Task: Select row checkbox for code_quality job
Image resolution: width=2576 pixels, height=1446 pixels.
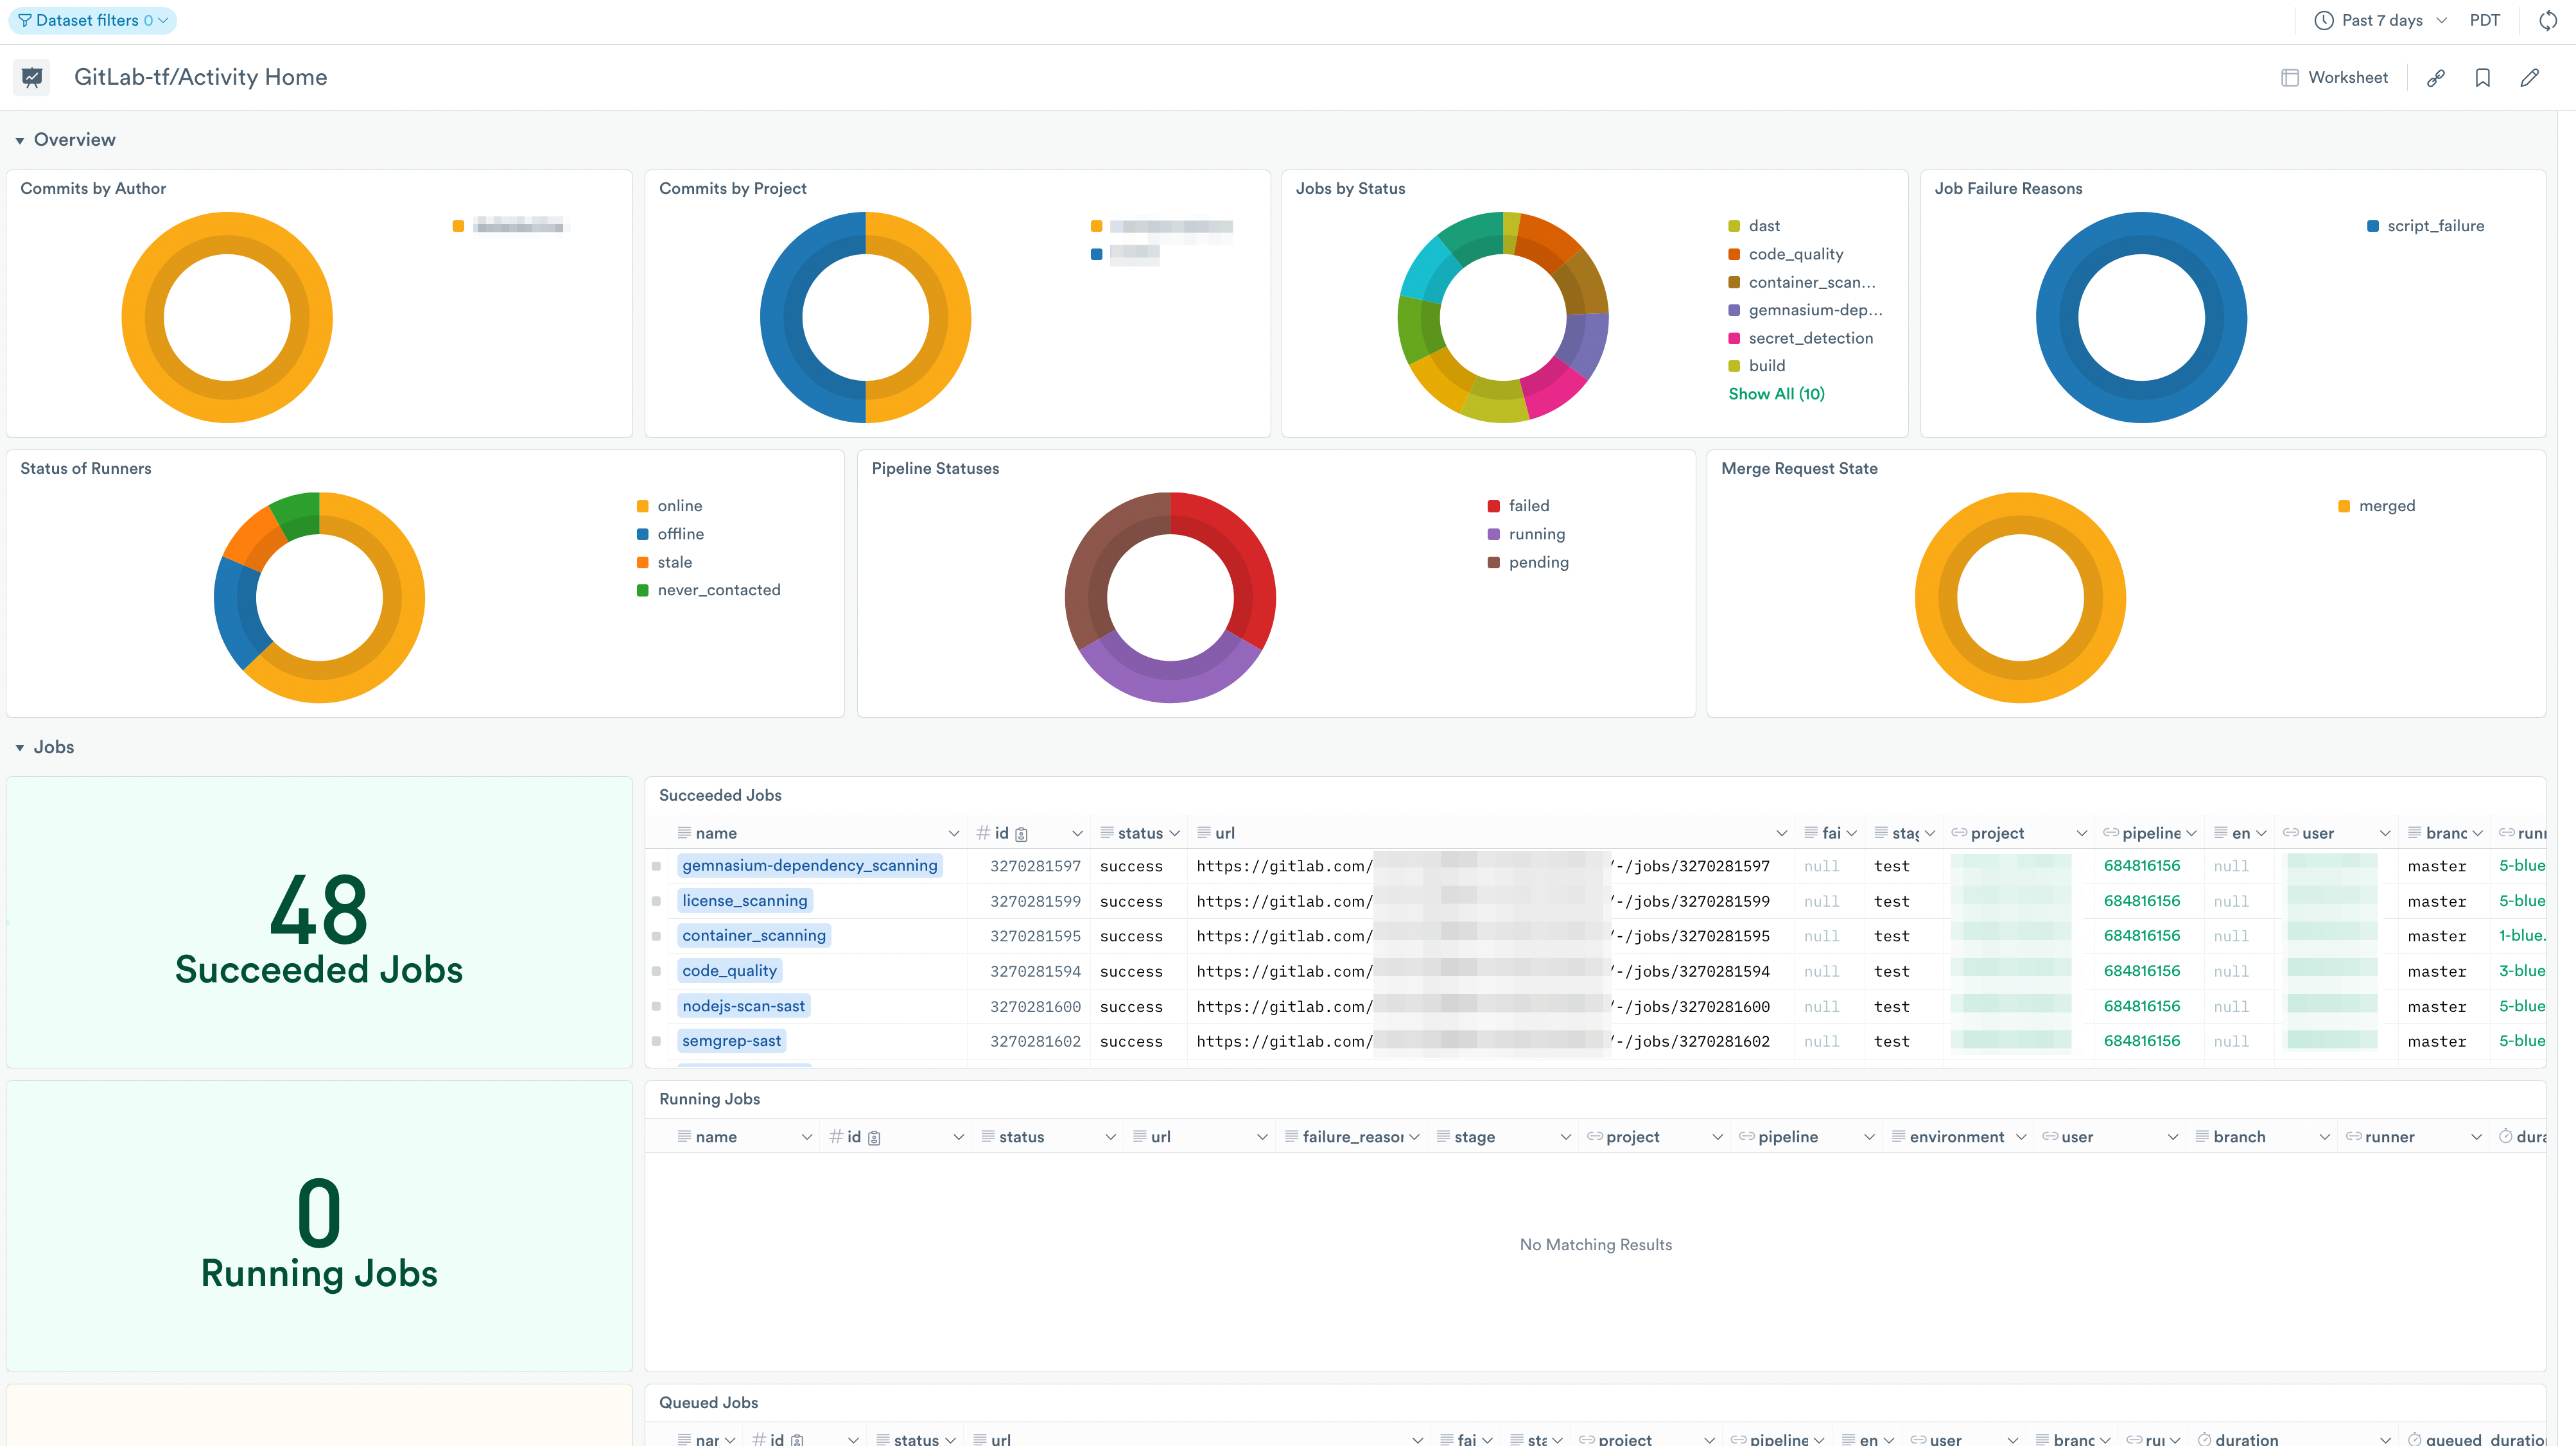Action: [x=656, y=971]
